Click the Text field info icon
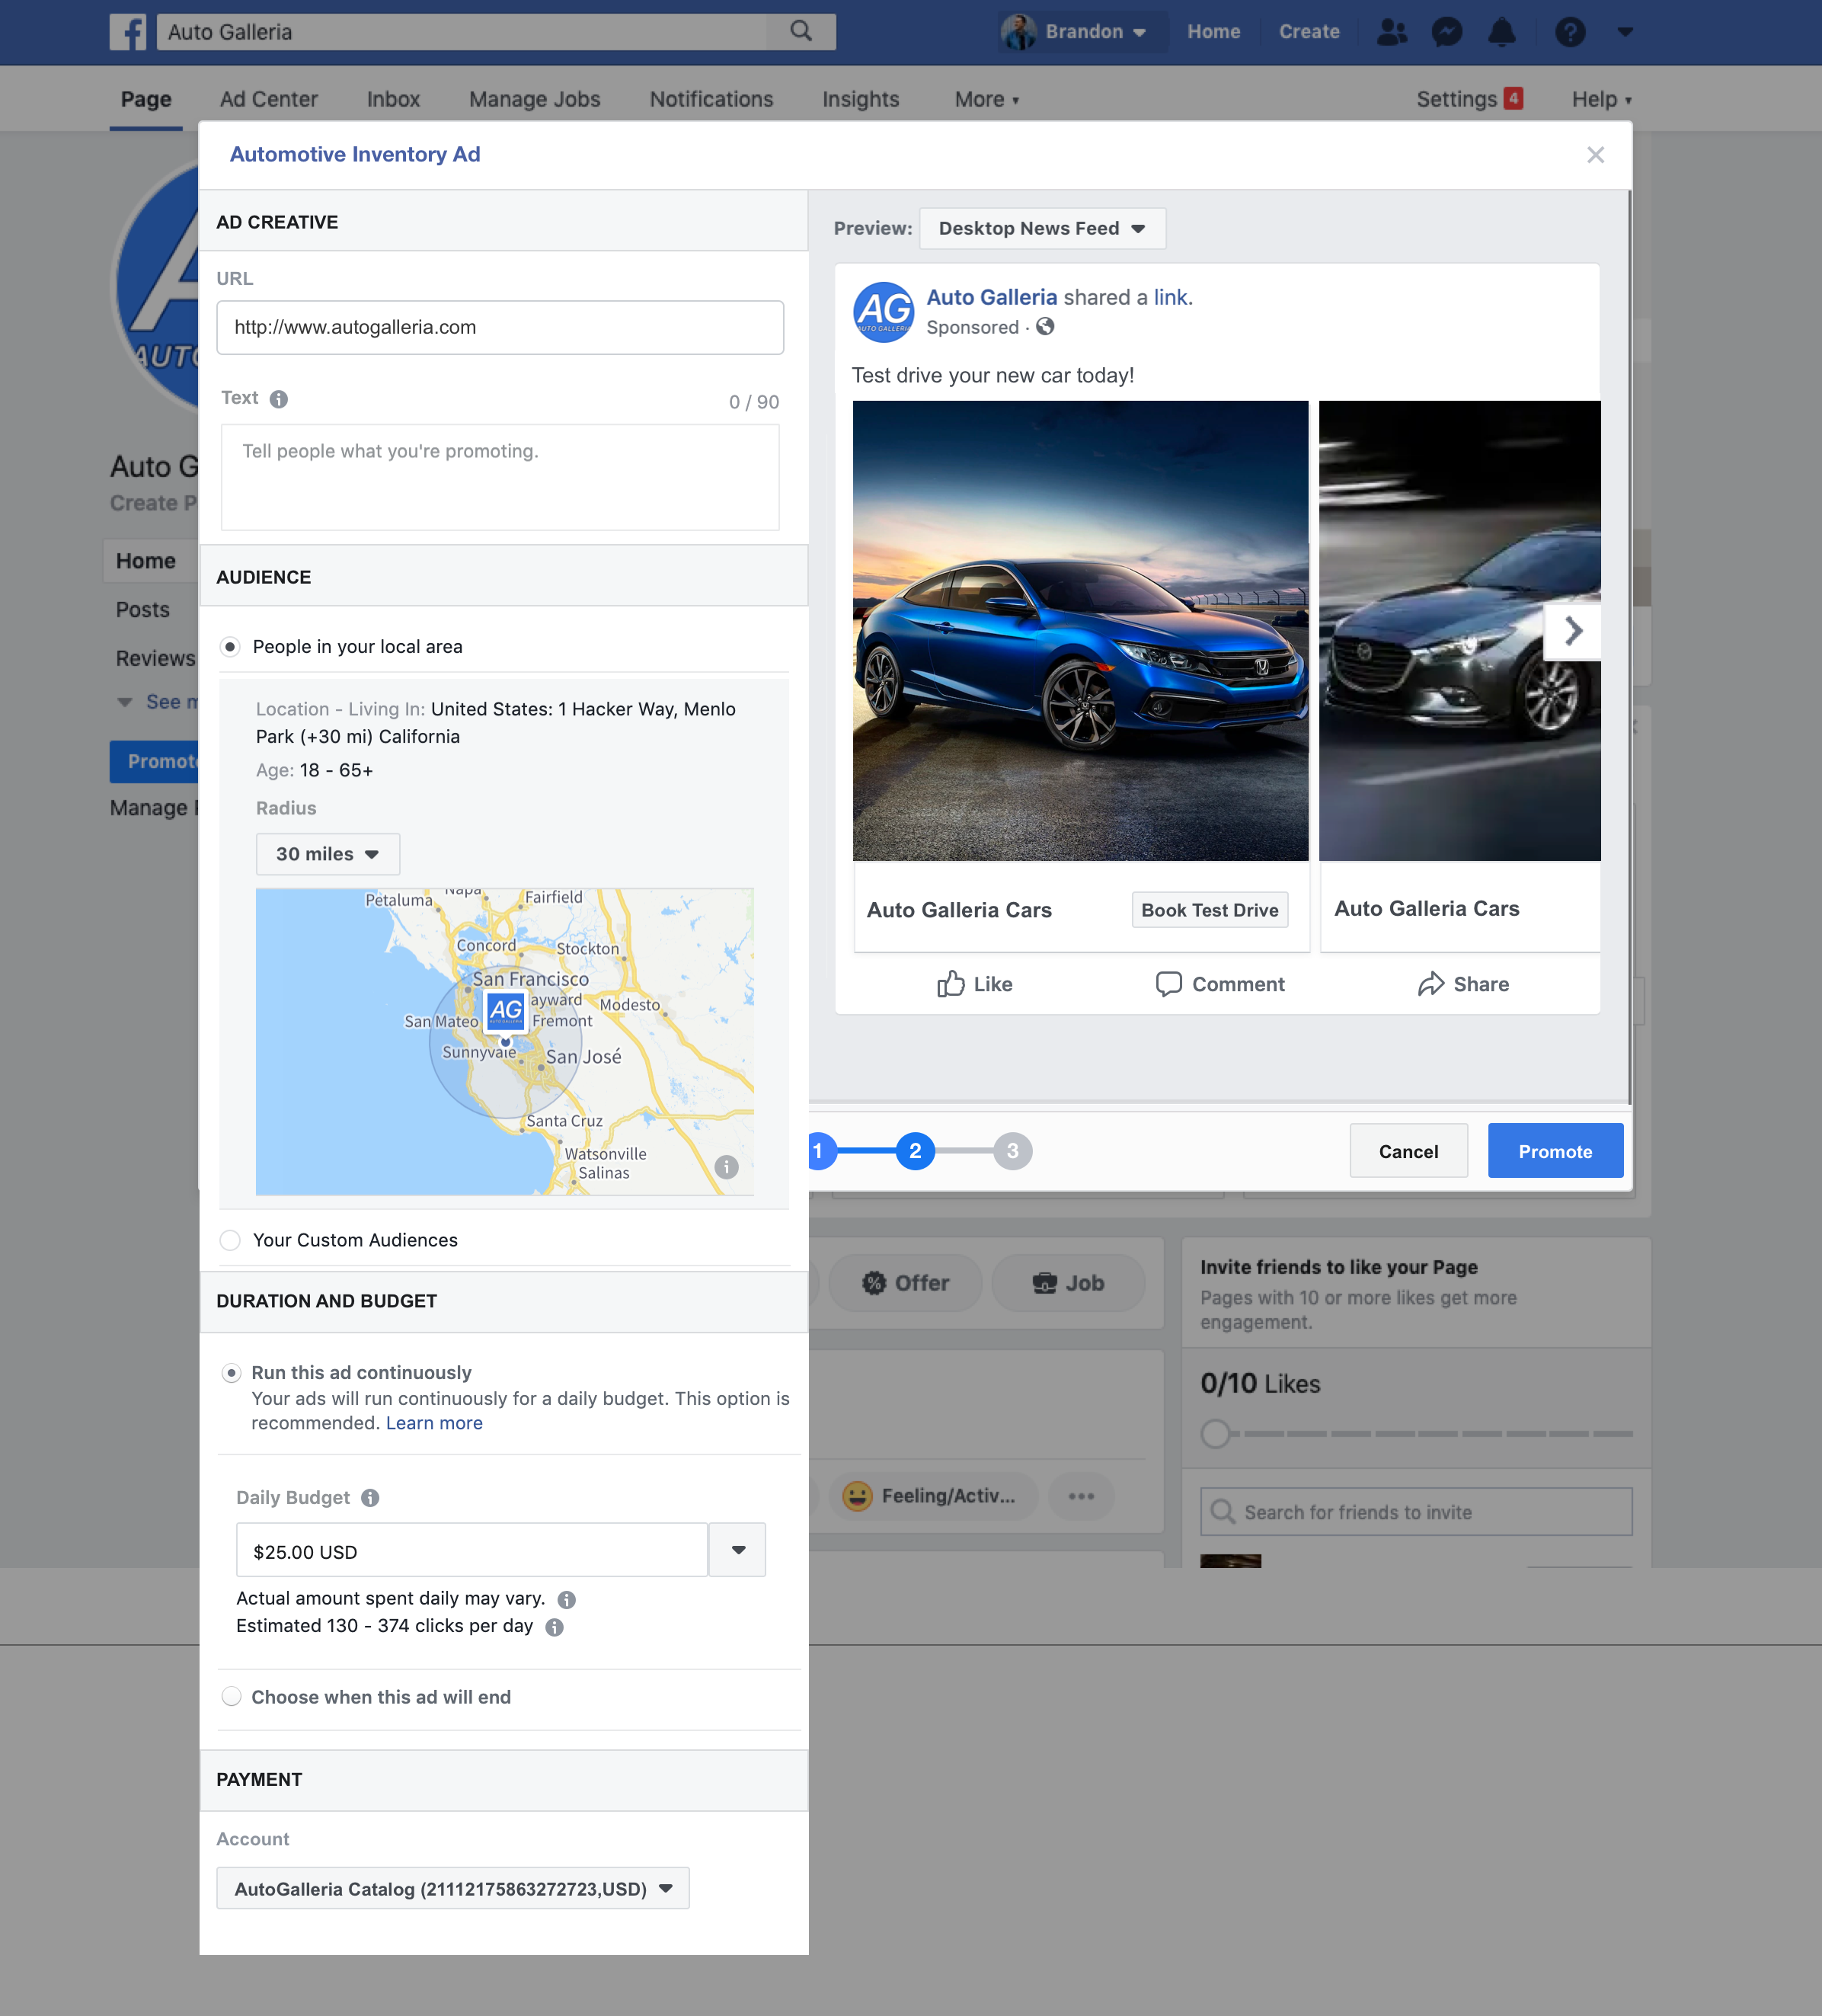Viewport: 1822px width, 2016px height. tap(279, 399)
